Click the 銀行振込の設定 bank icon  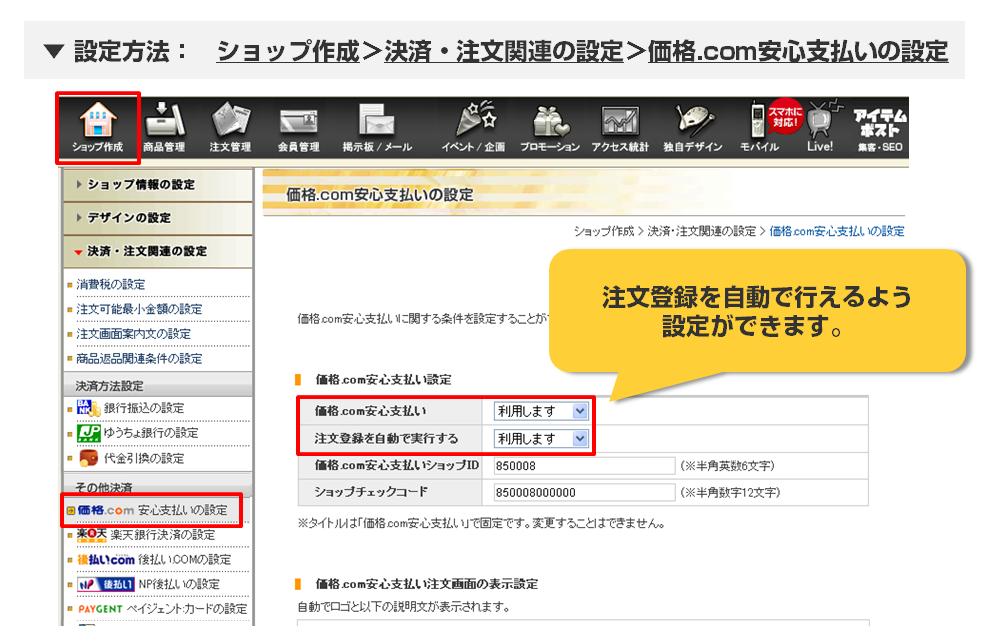pyautogui.click(x=88, y=408)
